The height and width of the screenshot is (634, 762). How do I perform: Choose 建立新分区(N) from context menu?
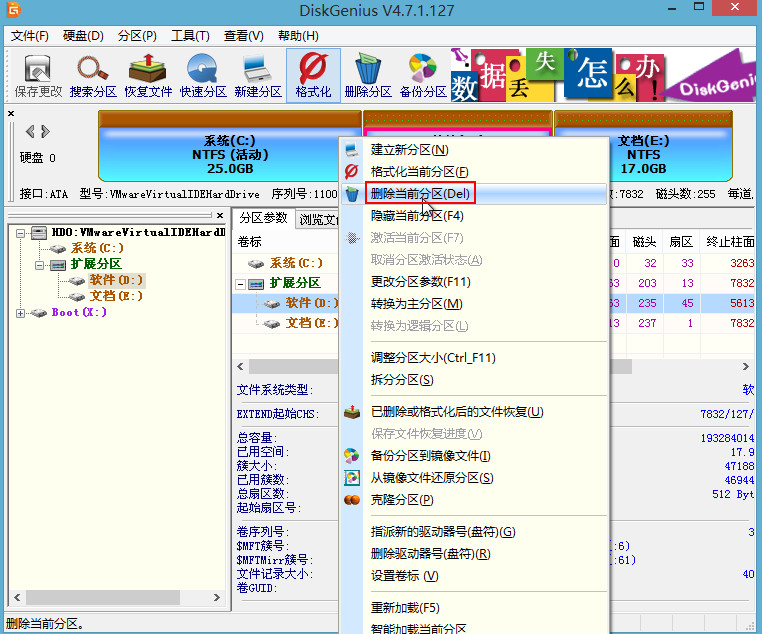click(x=474, y=150)
